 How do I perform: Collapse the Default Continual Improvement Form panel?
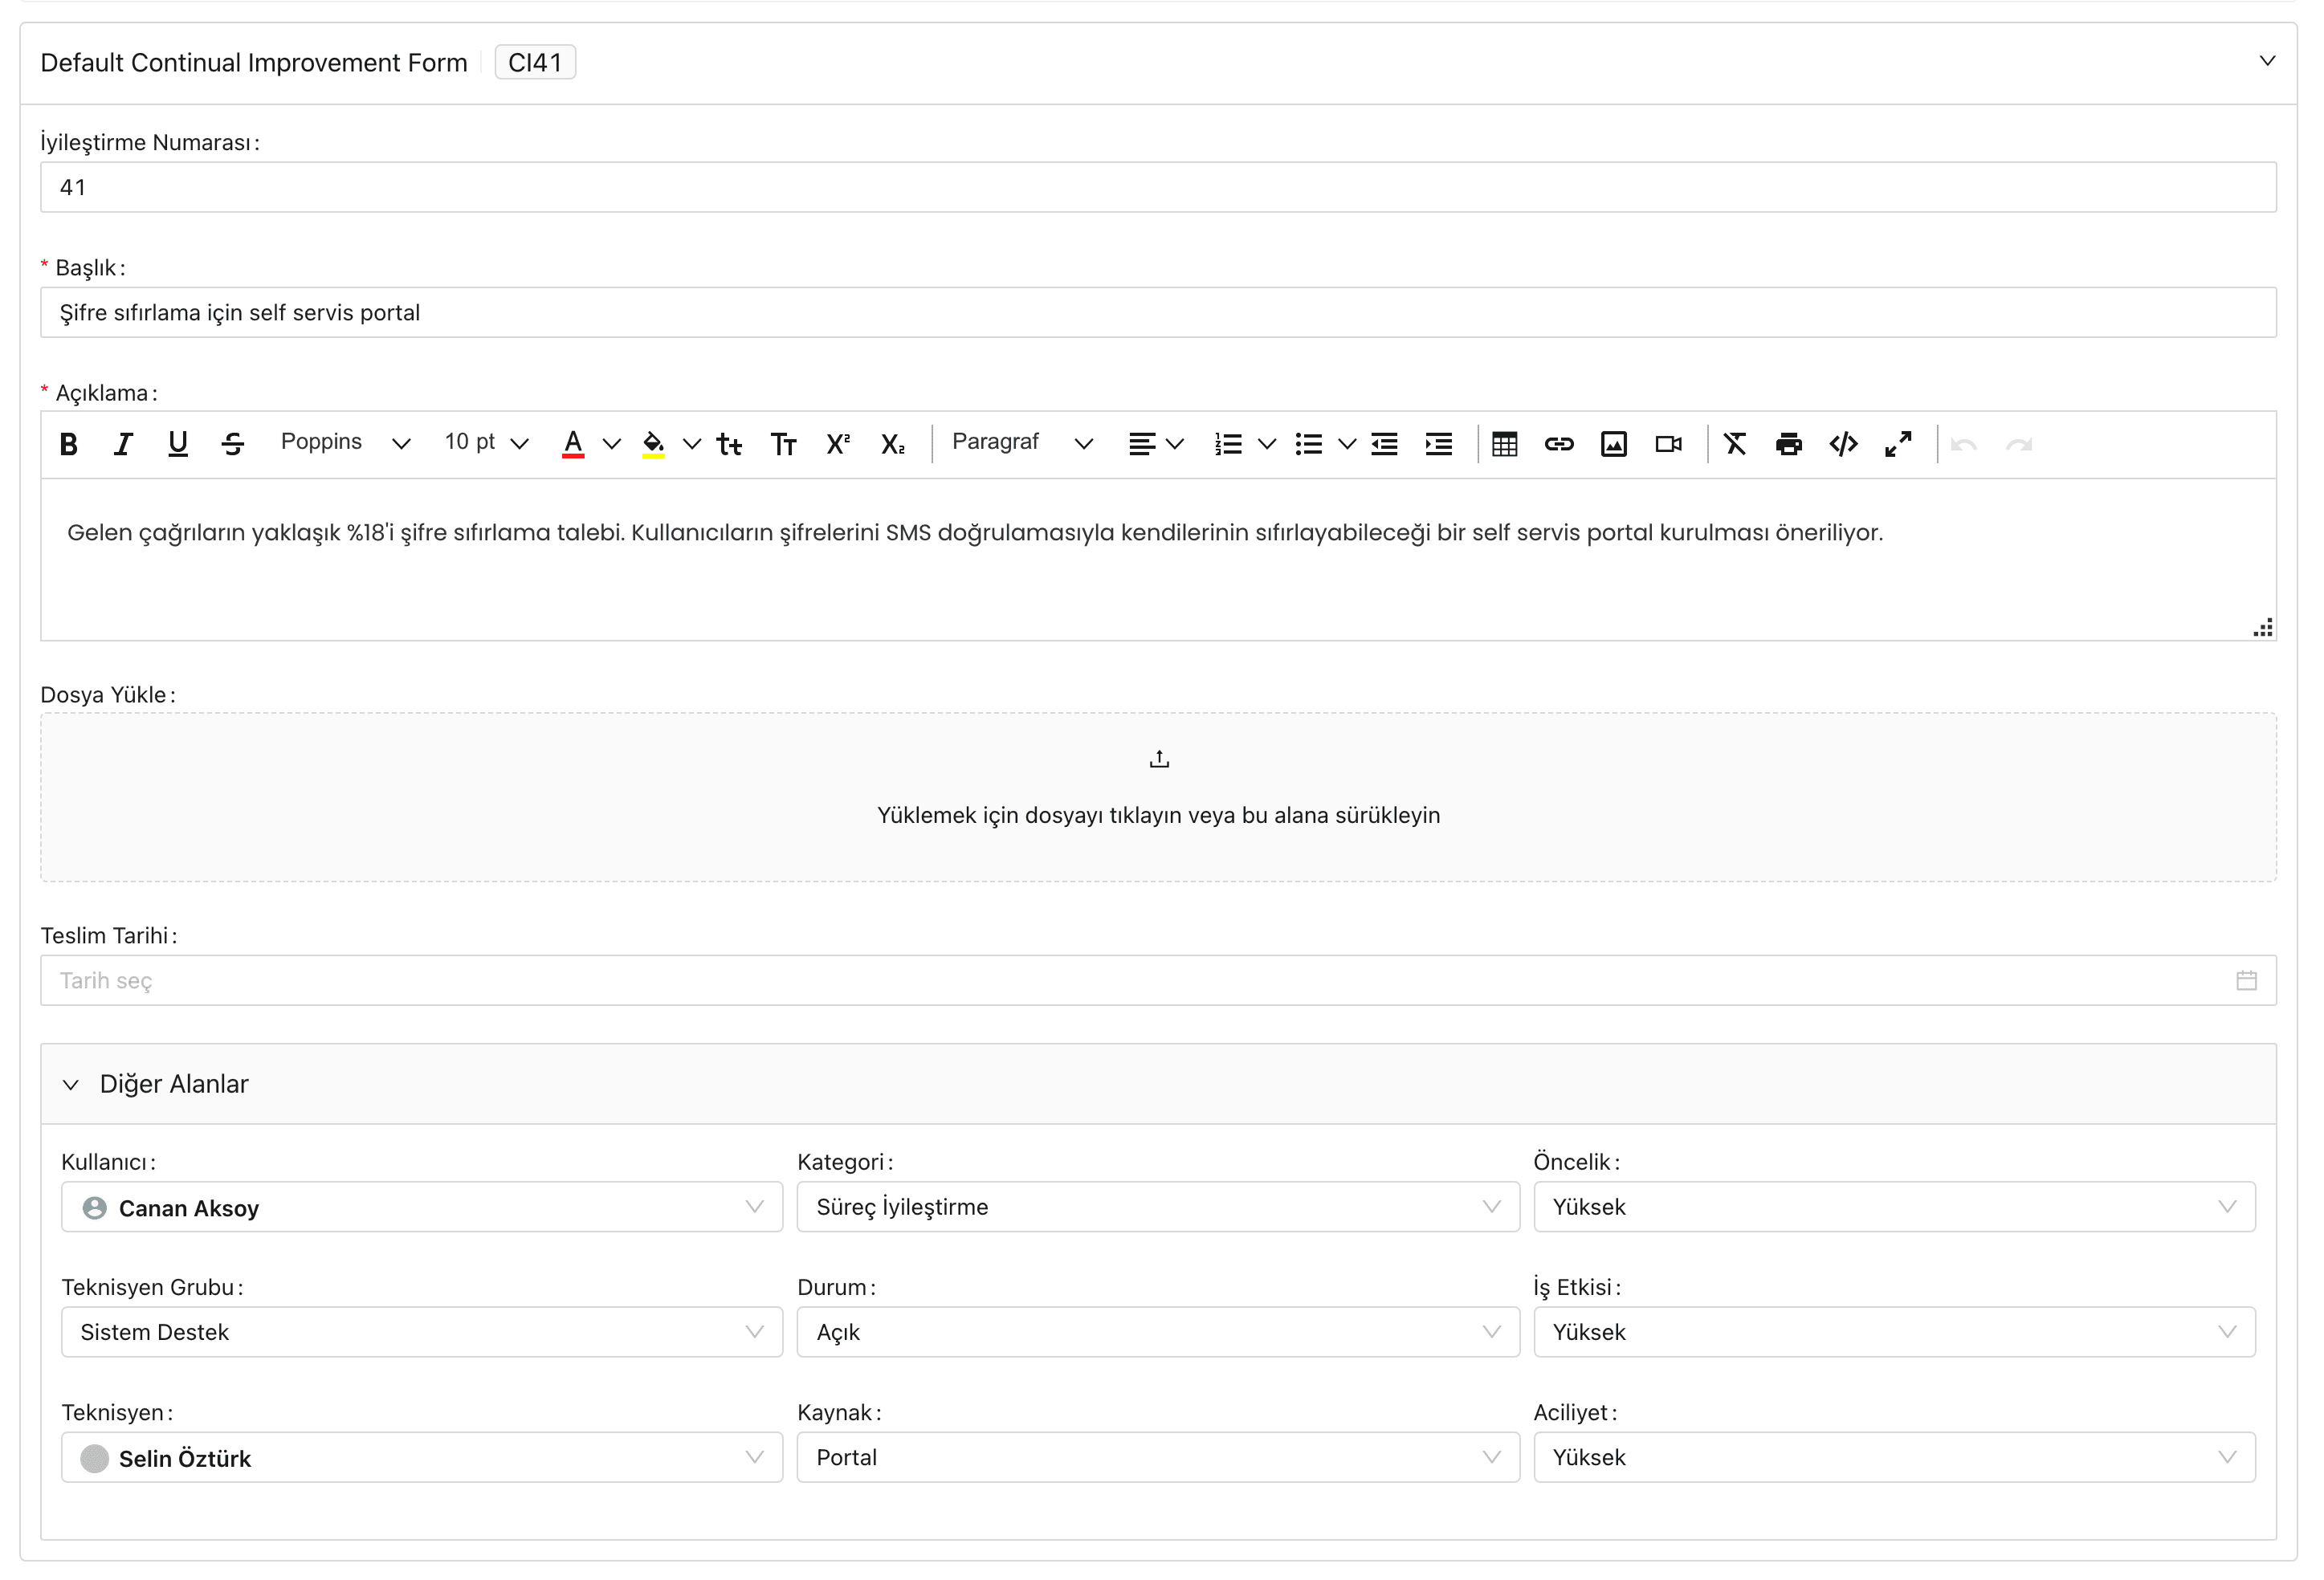[2268, 61]
